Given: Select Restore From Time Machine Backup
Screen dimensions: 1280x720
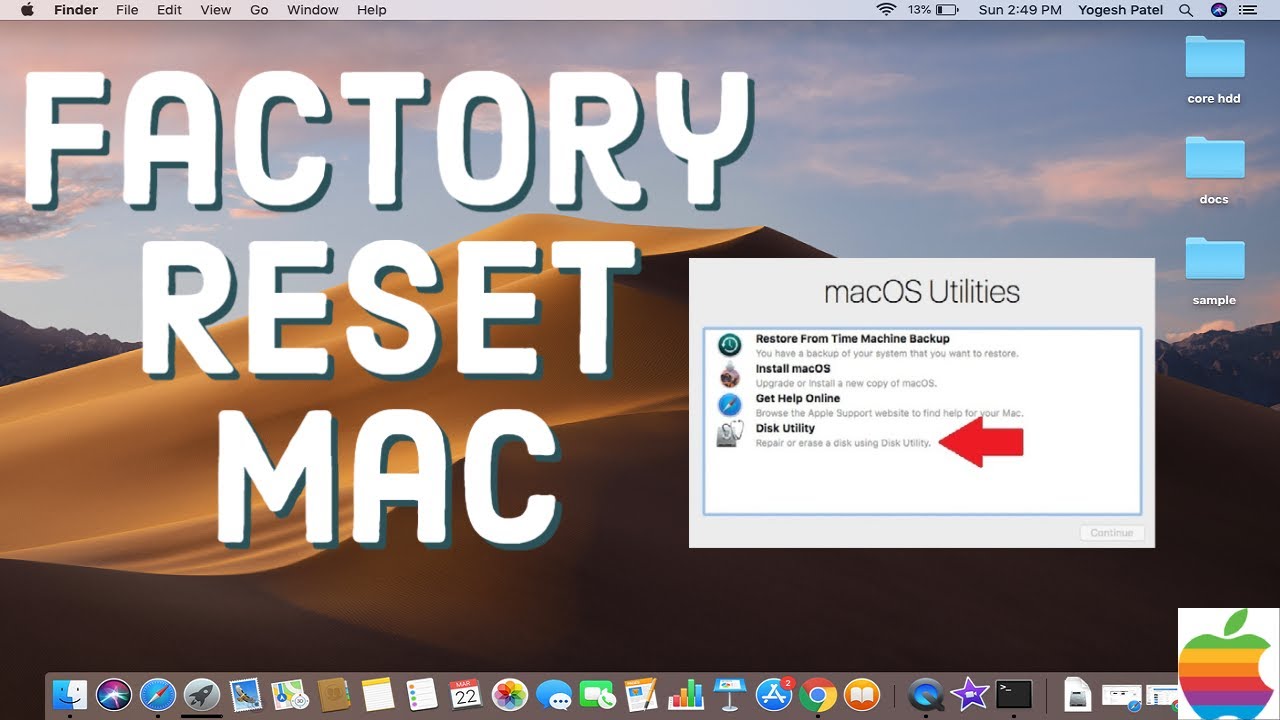Looking at the screenshot, I should pos(922,345).
